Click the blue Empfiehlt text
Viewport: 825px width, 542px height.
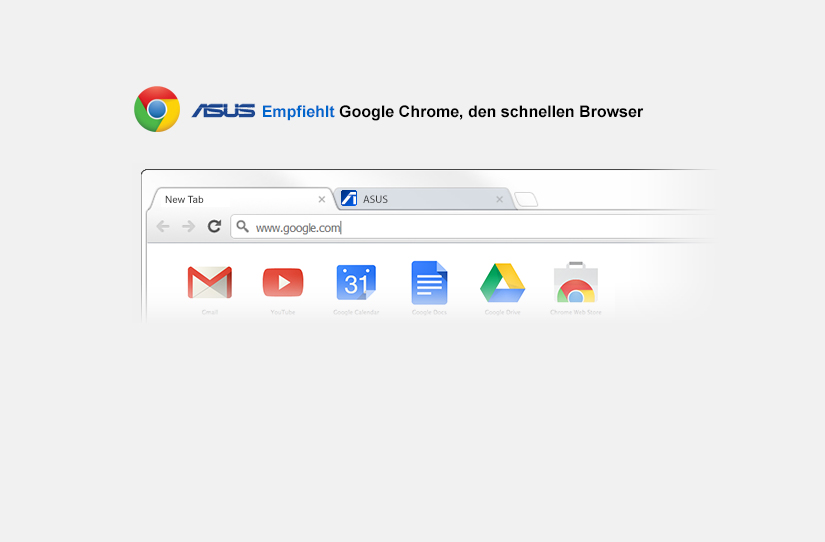[298, 112]
